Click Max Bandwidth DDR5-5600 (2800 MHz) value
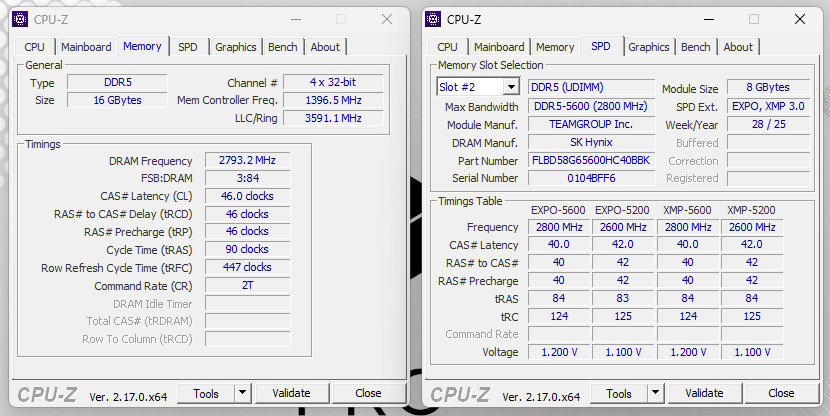 coord(591,106)
